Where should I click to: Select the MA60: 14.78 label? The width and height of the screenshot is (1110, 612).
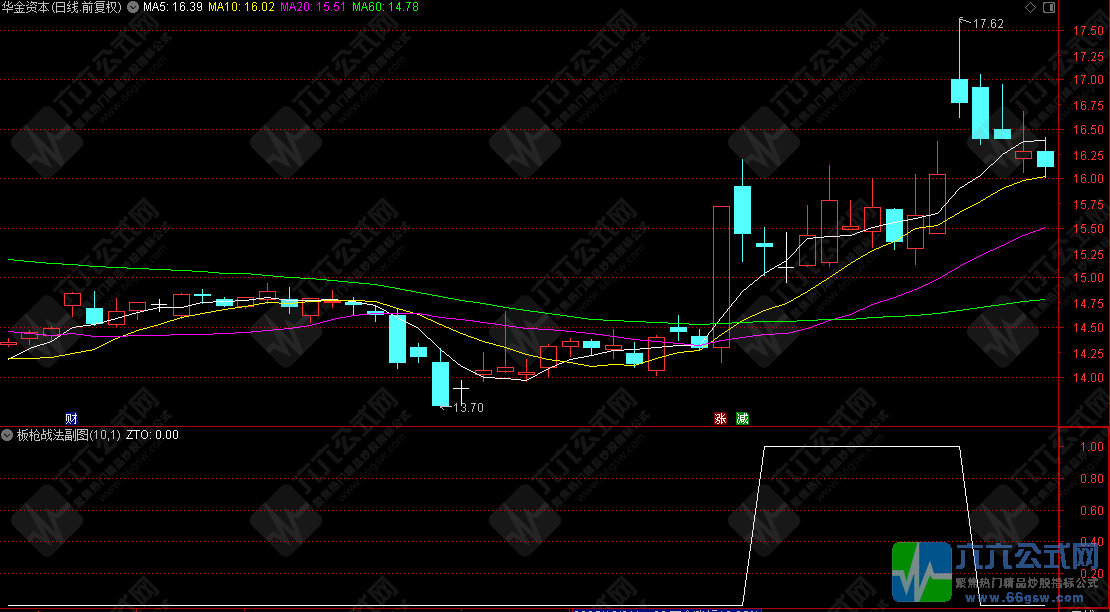[x=385, y=7]
